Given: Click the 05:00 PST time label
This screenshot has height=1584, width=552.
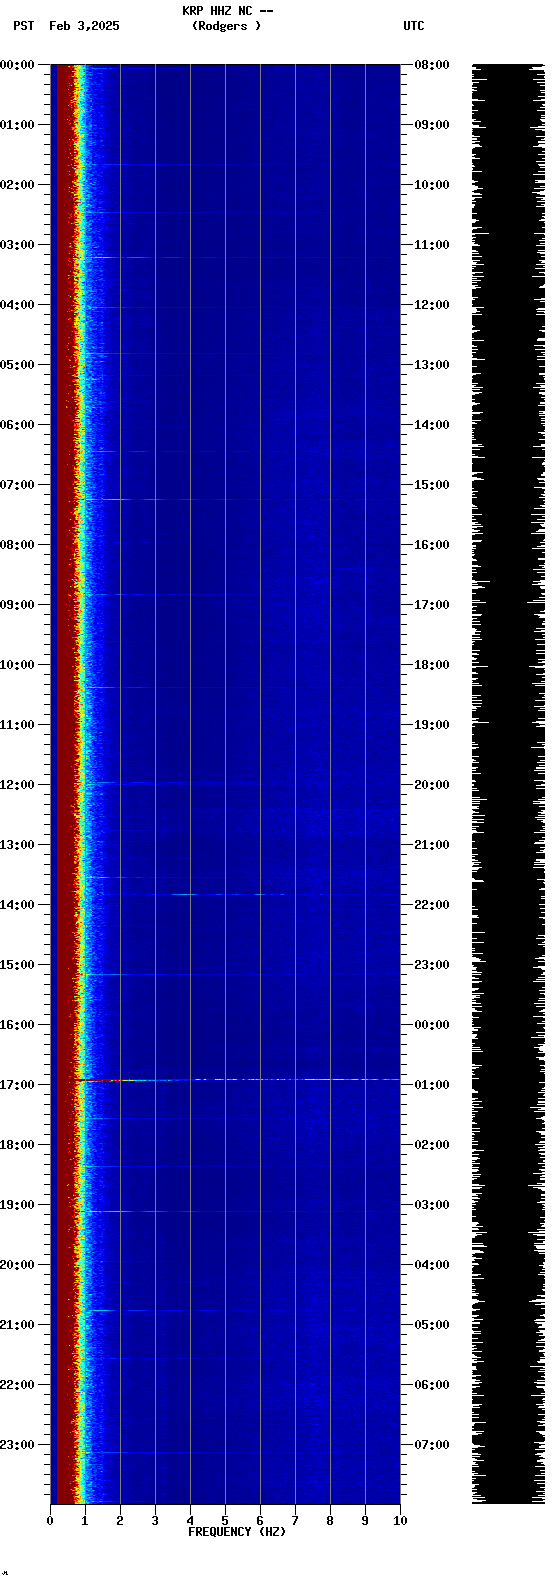Looking at the screenshot, I should (x=17, y=365).
